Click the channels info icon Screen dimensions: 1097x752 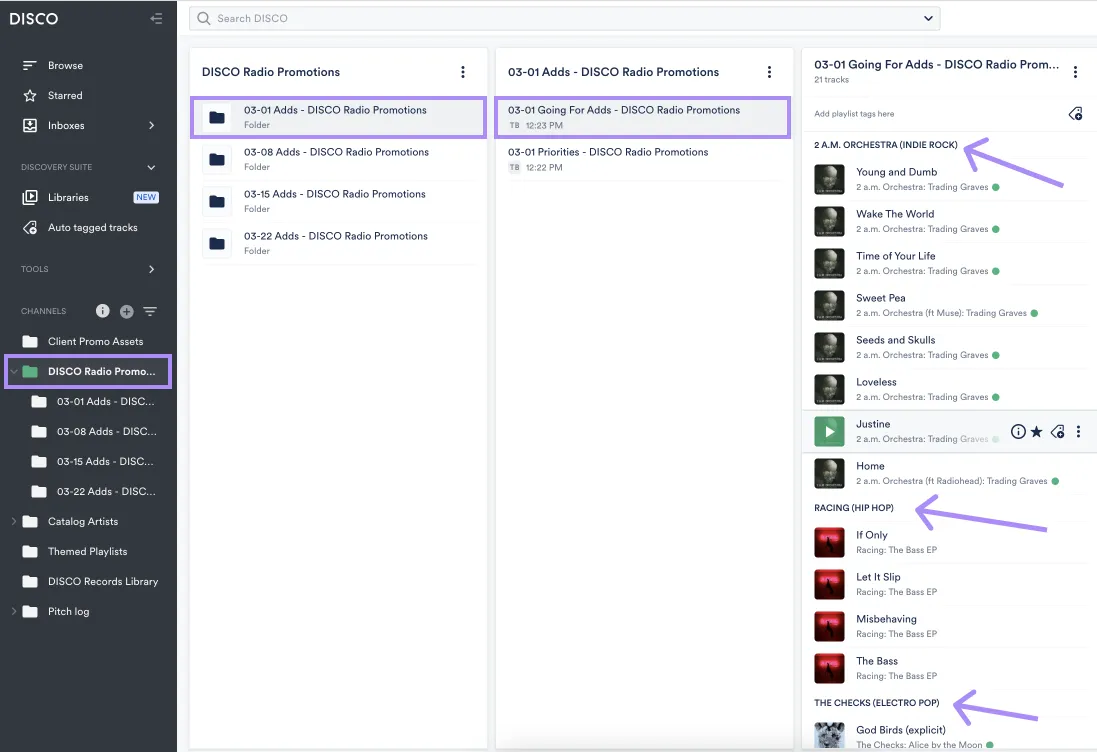[103, 311]
